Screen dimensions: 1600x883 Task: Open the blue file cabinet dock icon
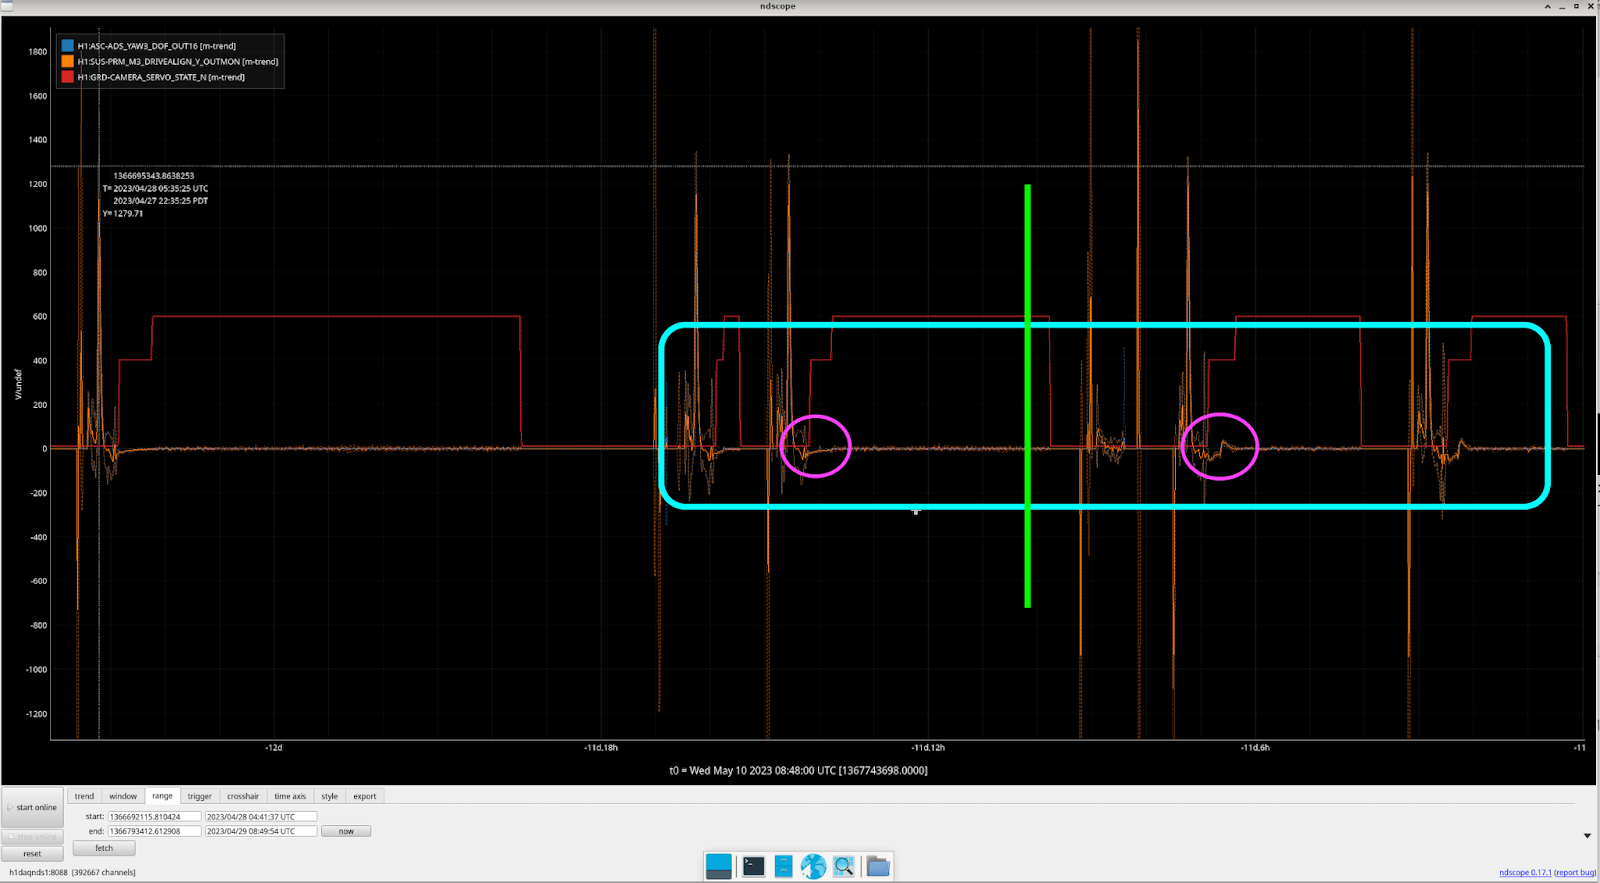click(783, 866)
